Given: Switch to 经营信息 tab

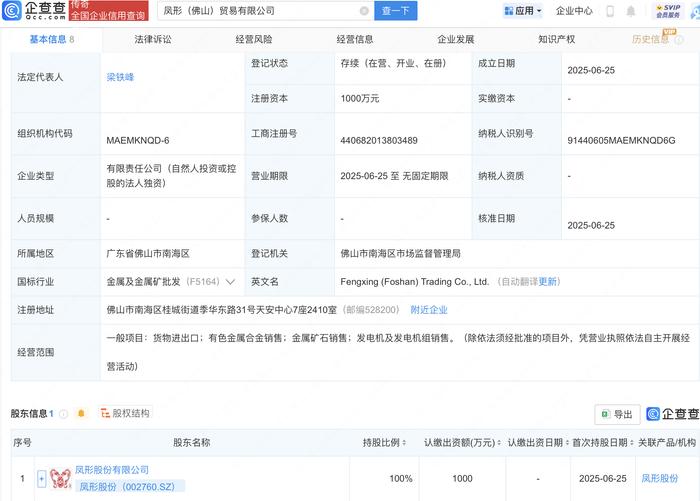Looking at the screenshot, I should 354,39.
